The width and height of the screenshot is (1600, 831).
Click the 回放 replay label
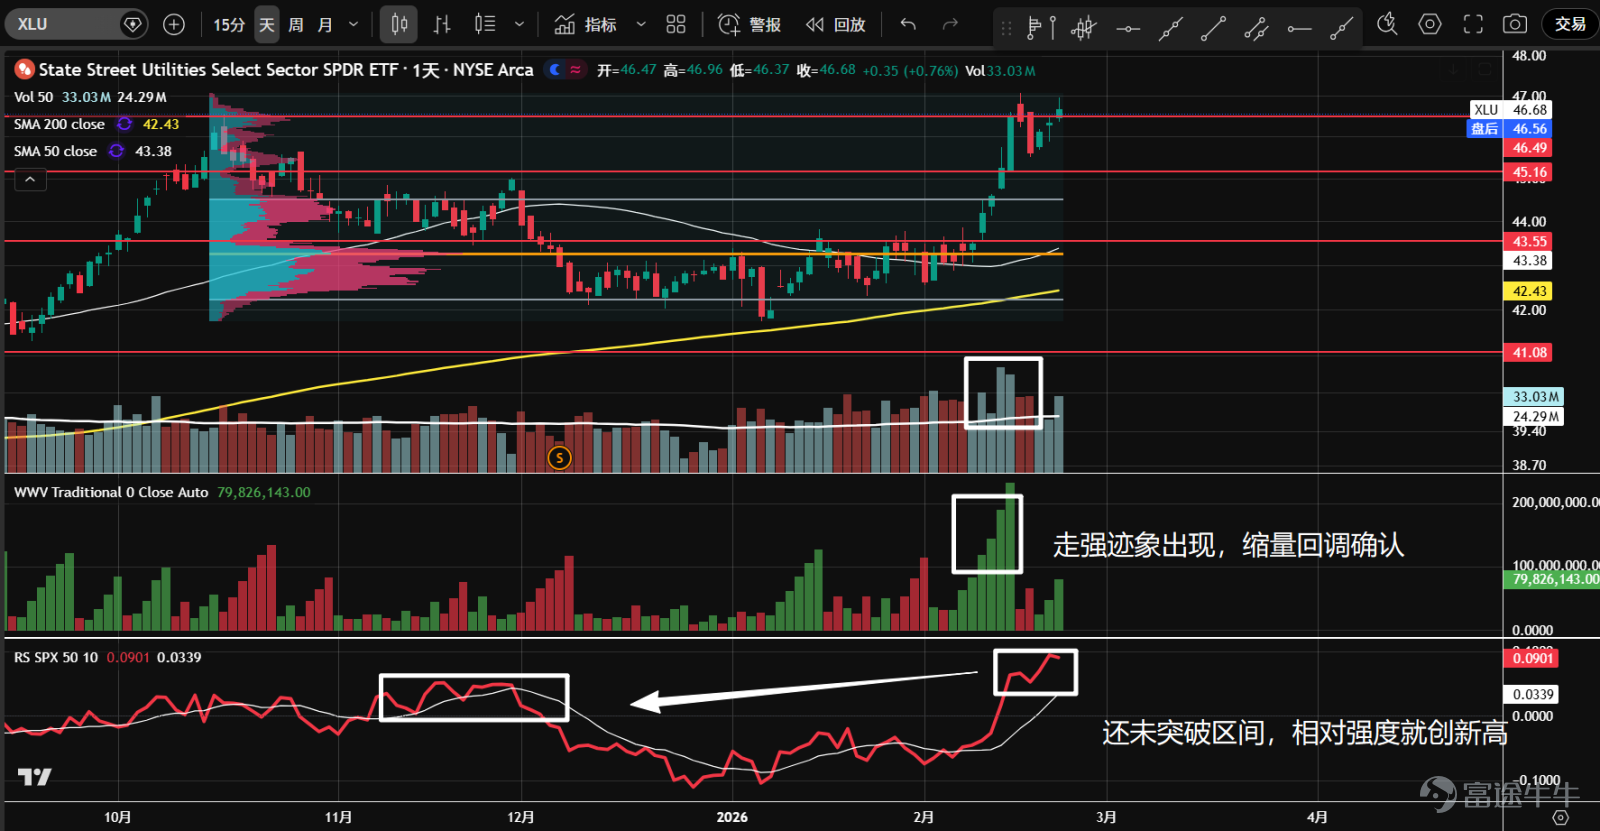850,24
